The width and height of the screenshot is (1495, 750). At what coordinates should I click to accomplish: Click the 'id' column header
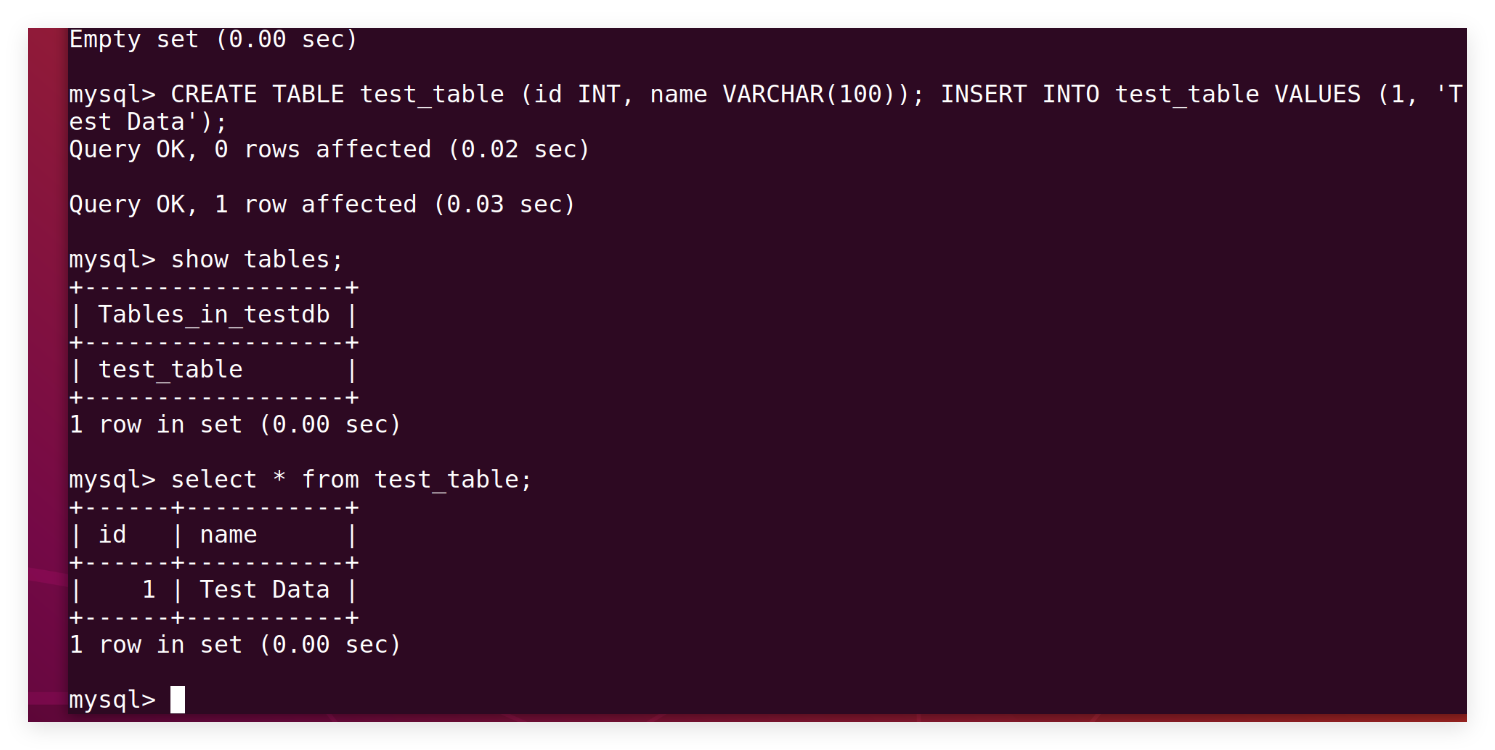pos(113,534)
